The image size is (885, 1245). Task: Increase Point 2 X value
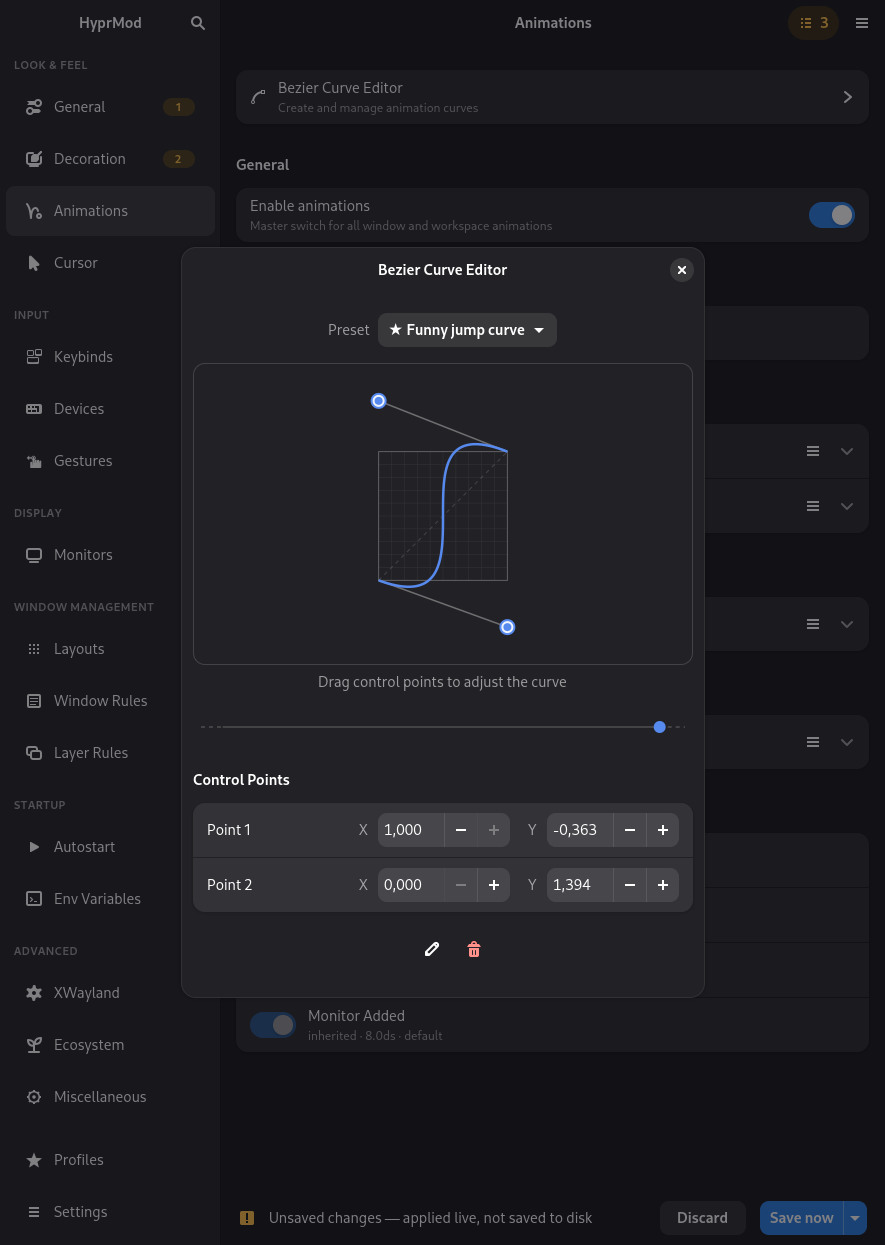(494, 885)
